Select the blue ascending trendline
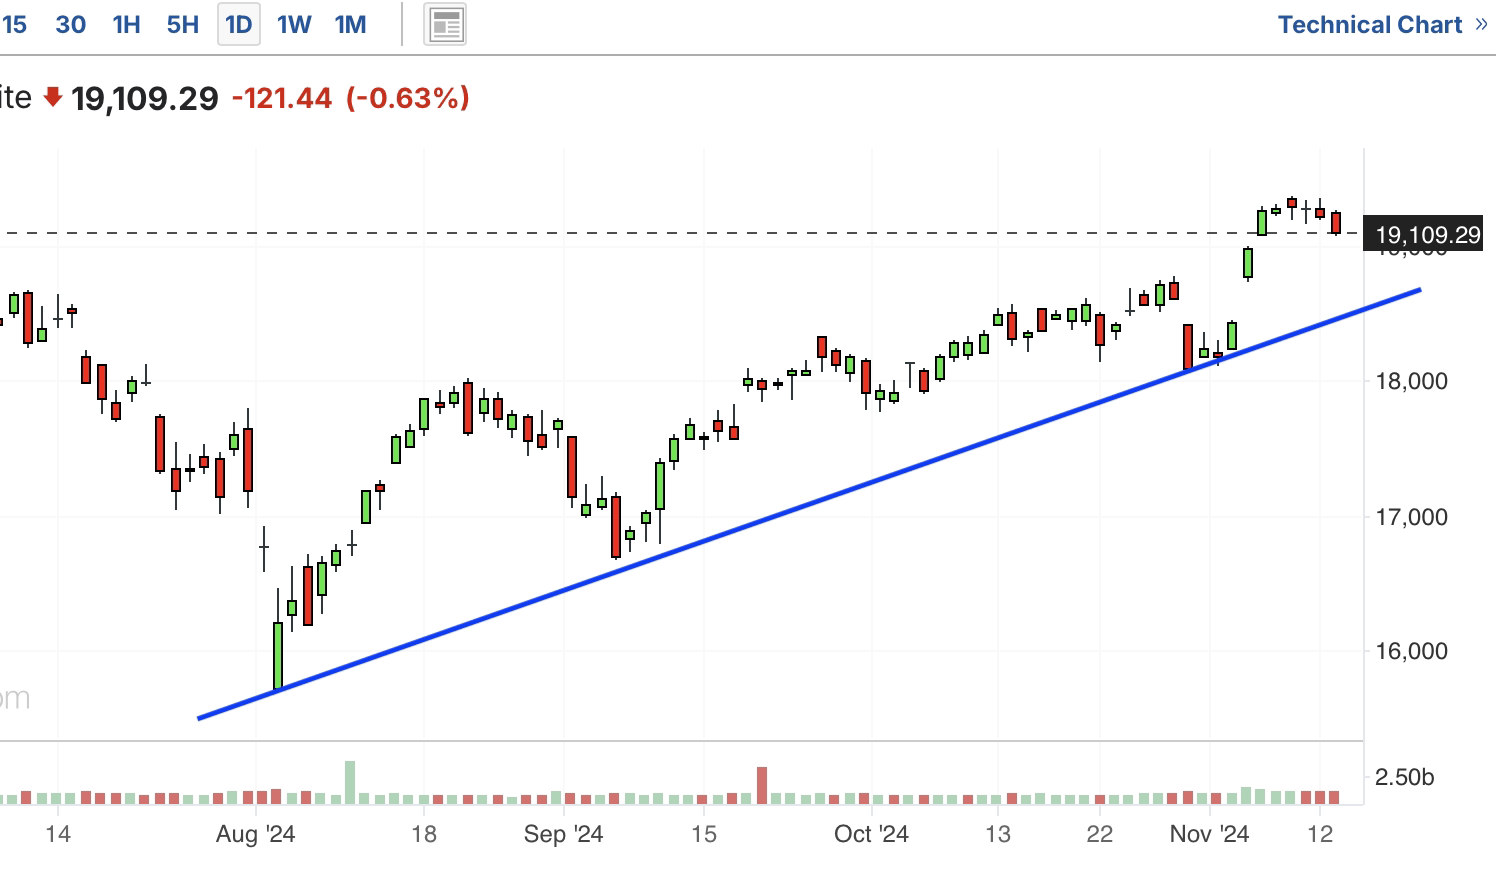 [810, 504]
